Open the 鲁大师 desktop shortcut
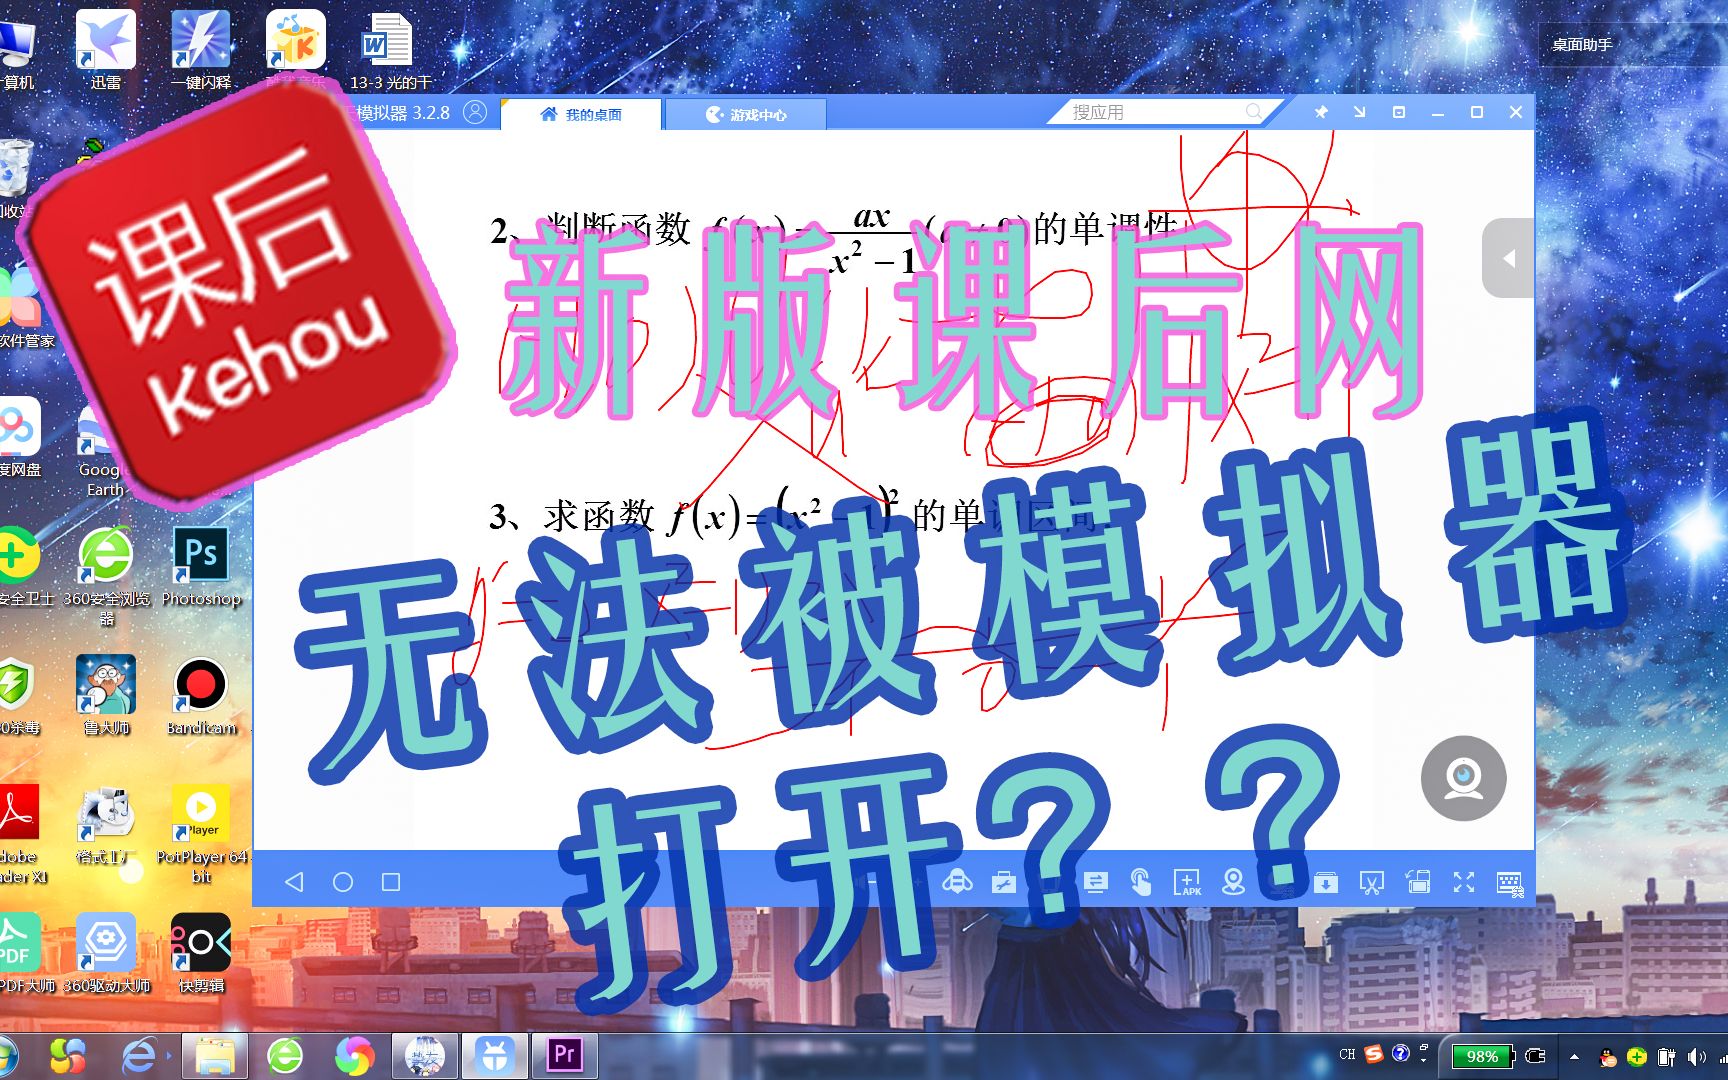Viewport: 1728px width, 1080px height. pyautogui.click(x=106, y=697)
